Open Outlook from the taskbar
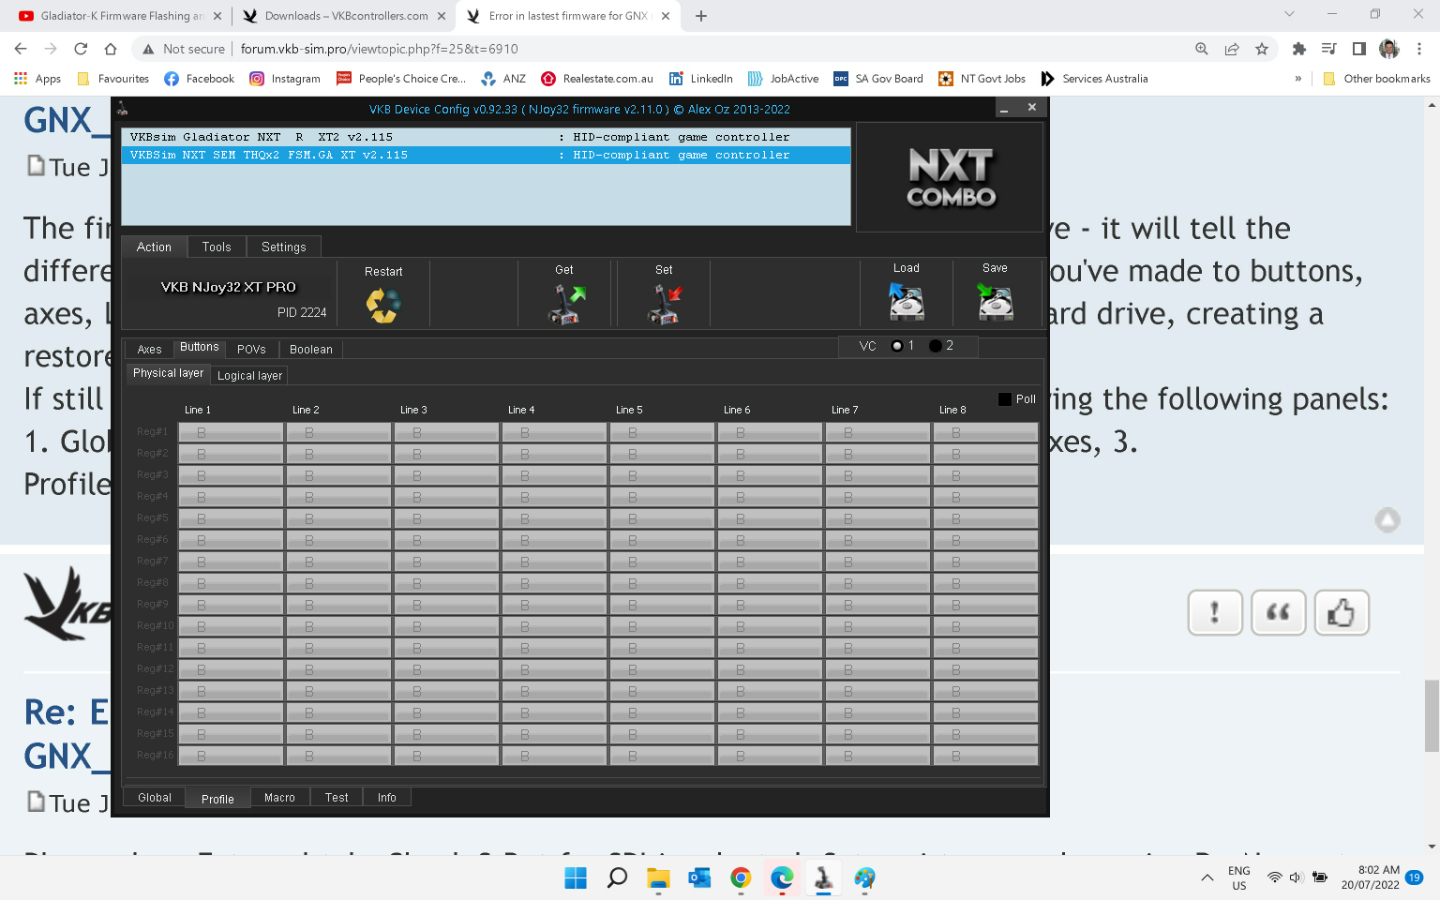Screen dimensions: 1440x900 point(699,878)
